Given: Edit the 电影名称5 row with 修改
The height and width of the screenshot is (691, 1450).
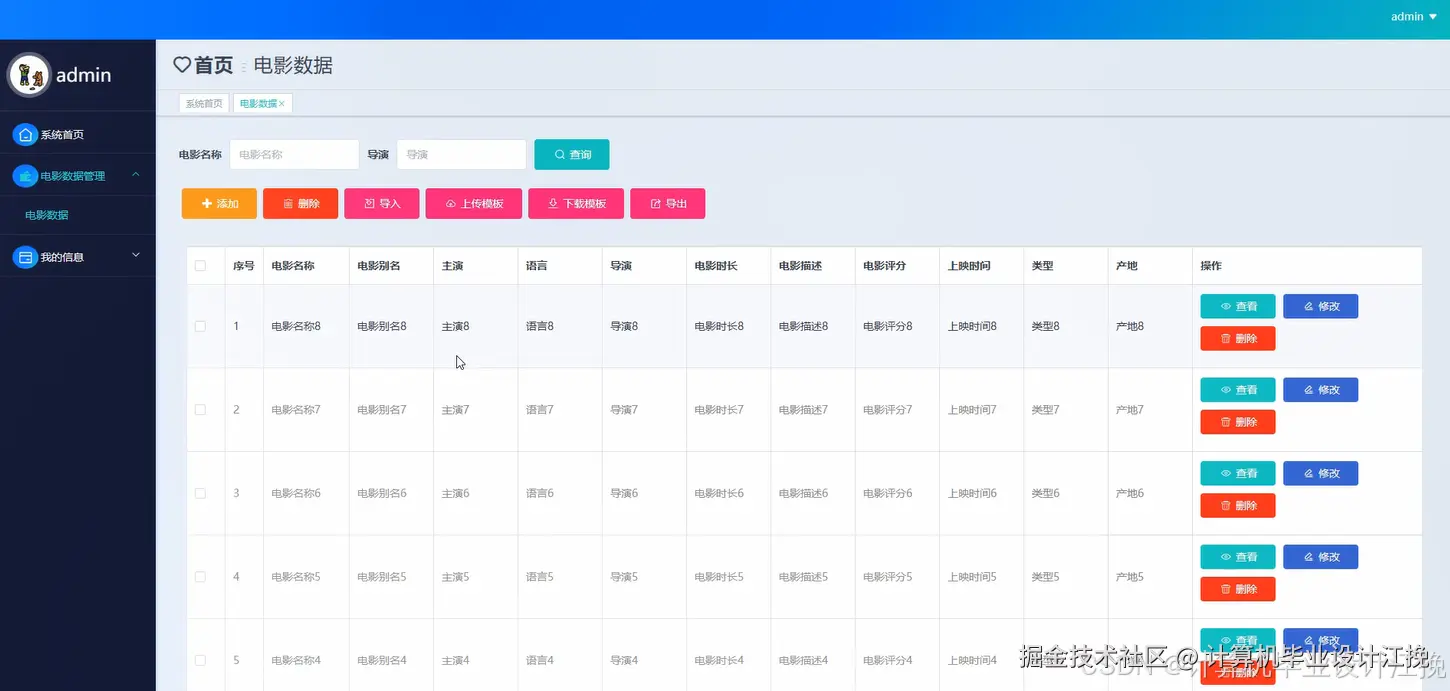Looking at the screenshot, I should click(x=1320, y=557).
